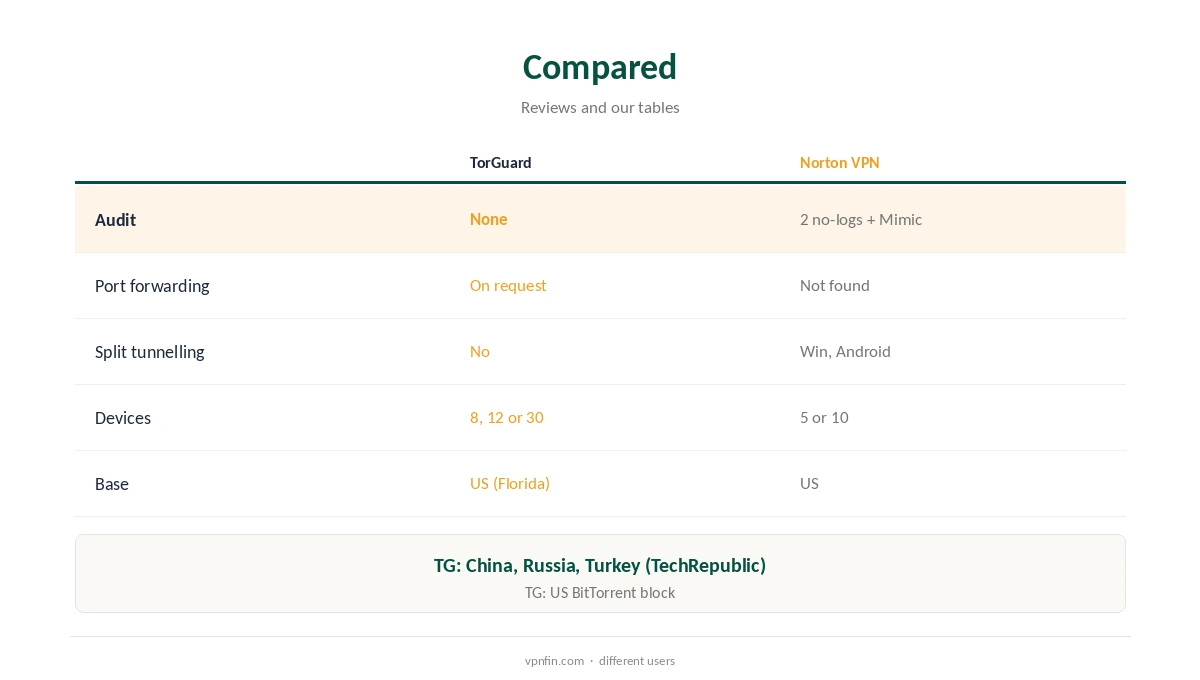Viewport: 1200px width, 680px height.
Task: Select the Norton VPN column header
Action: (840, 162)
